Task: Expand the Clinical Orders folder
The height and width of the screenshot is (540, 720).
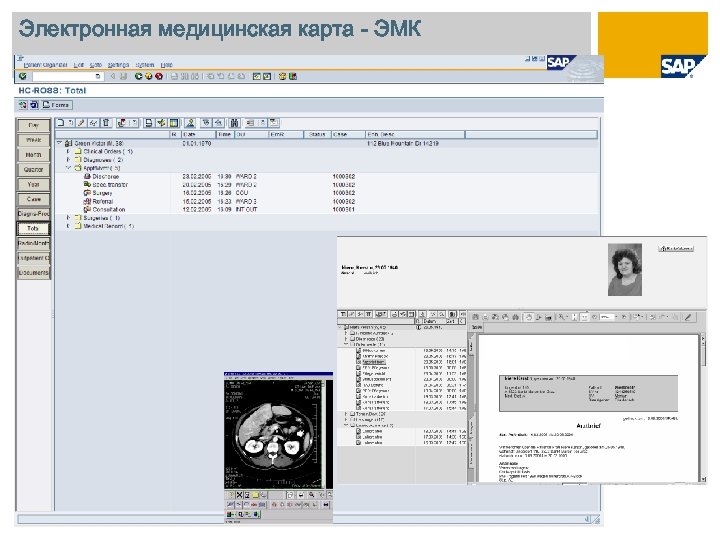Action: click(68, 151)
